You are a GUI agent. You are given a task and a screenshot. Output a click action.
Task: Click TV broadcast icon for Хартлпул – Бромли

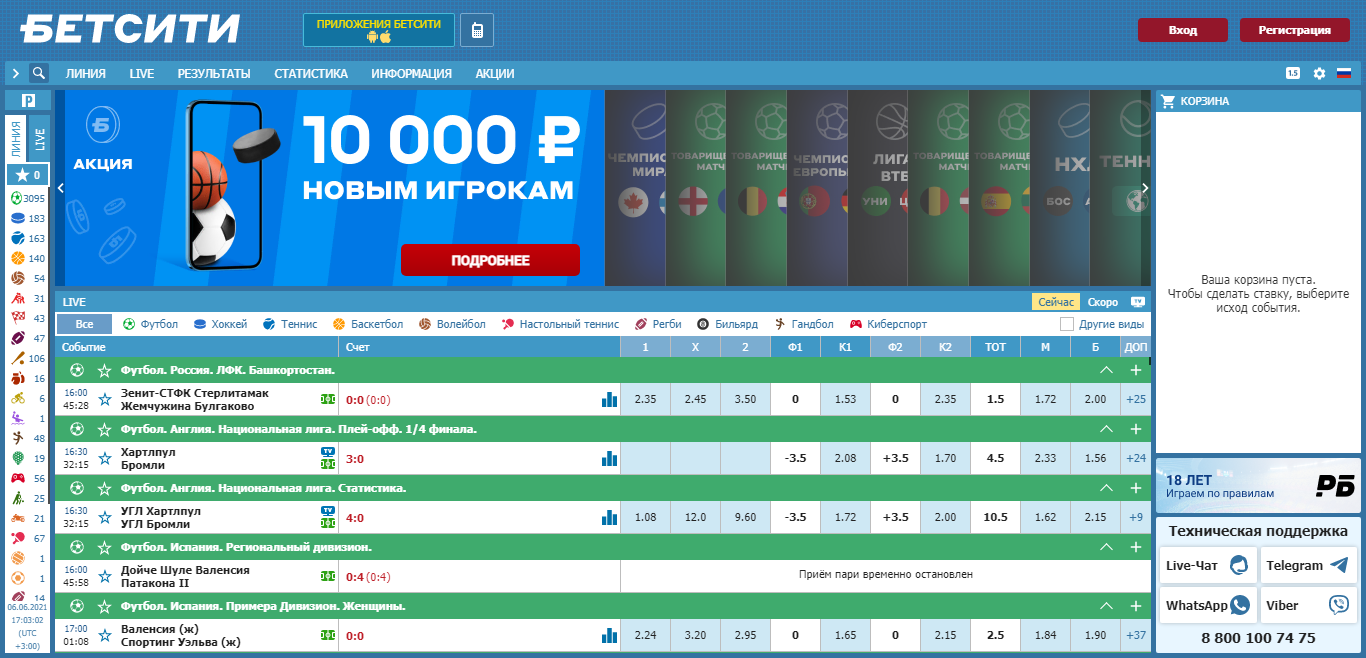point(328,451)
